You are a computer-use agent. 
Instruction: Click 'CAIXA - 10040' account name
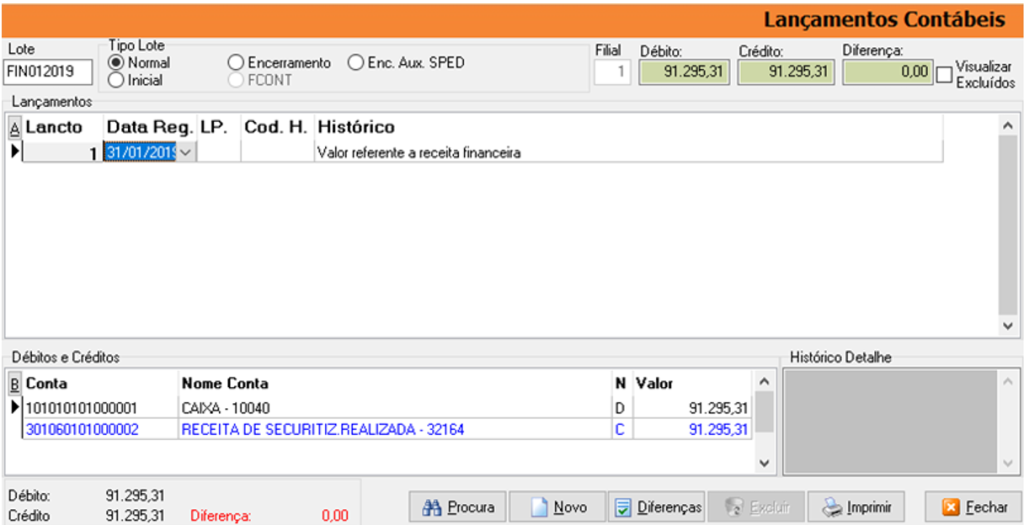pos(395,409)
